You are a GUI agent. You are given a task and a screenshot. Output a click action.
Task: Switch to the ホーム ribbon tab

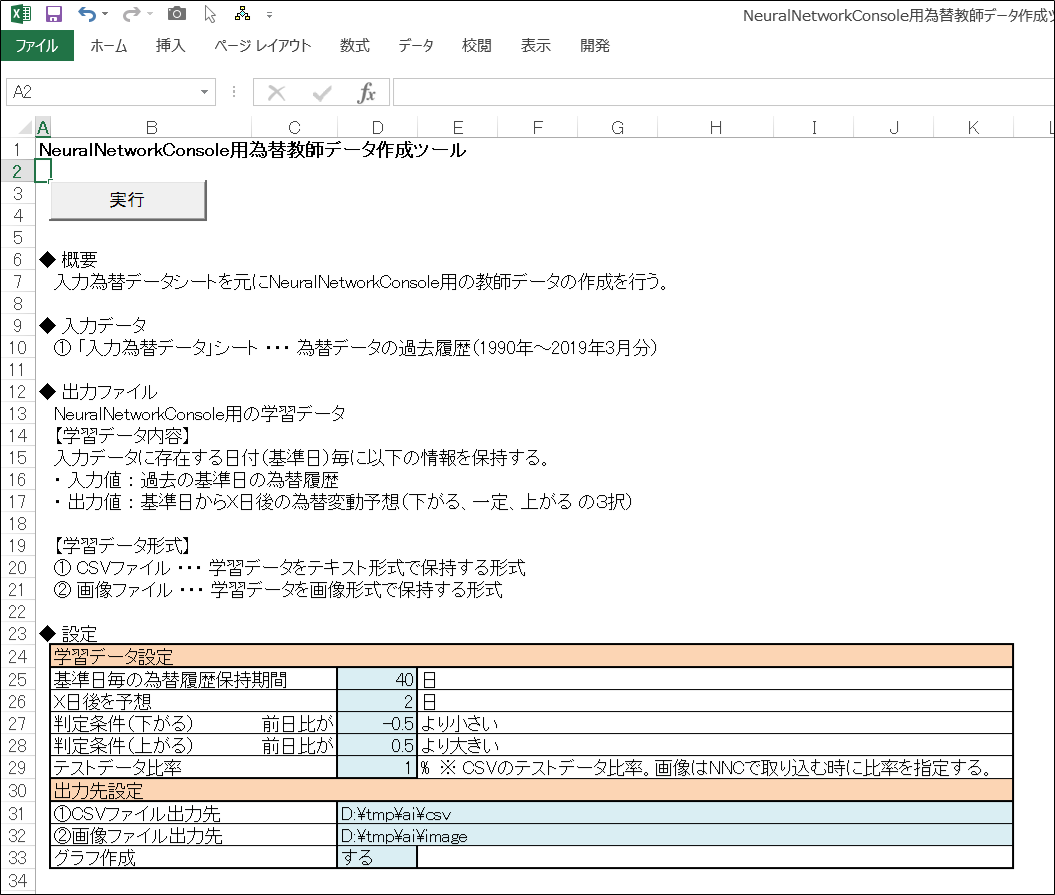click(109, 46)
